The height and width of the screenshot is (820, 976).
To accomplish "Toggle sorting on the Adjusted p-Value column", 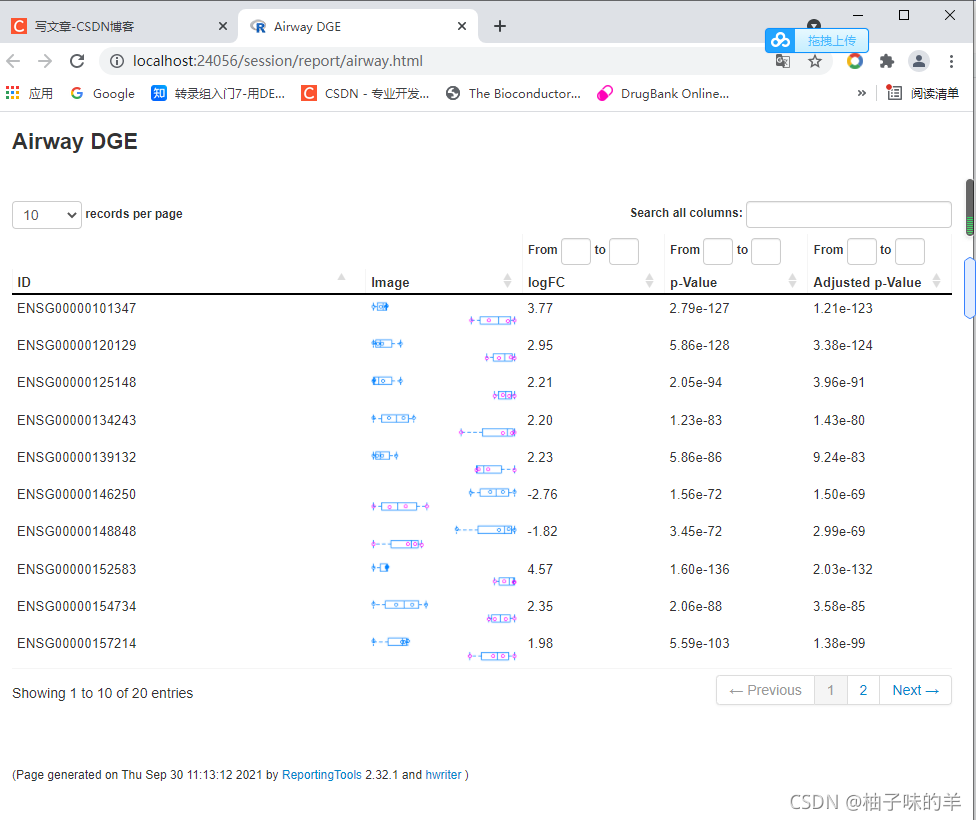I will (x=867, y=282).
